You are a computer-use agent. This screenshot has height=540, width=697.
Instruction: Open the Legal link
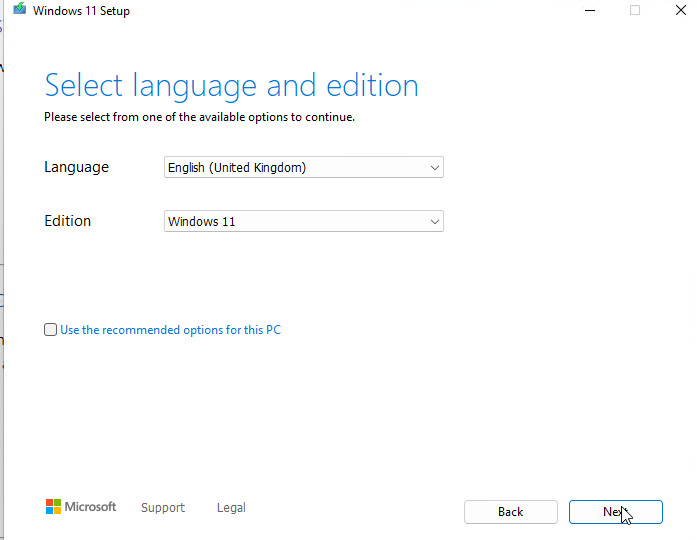231,508
